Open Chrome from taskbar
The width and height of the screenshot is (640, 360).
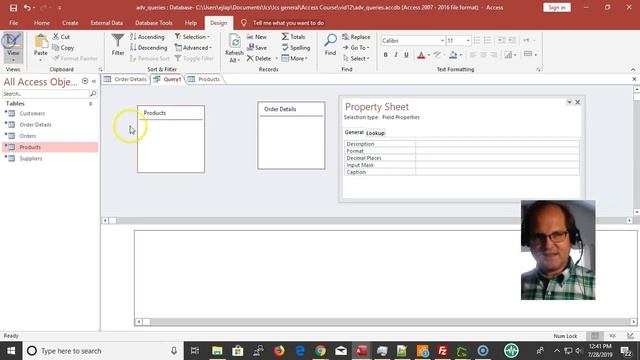(320, 351)
